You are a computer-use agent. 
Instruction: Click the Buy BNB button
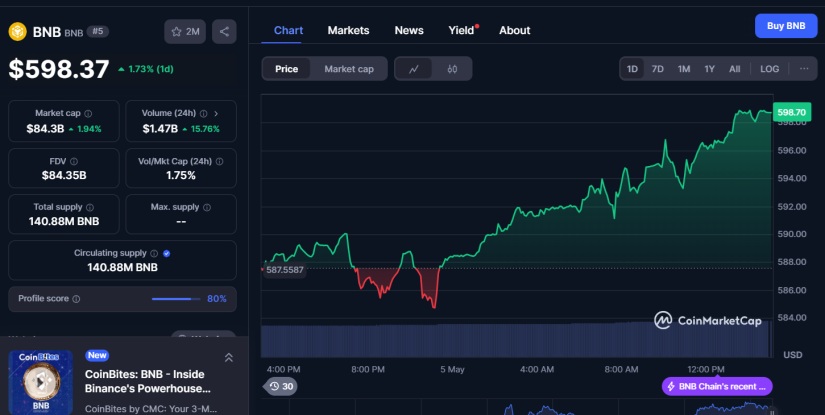tap(785, 26)
